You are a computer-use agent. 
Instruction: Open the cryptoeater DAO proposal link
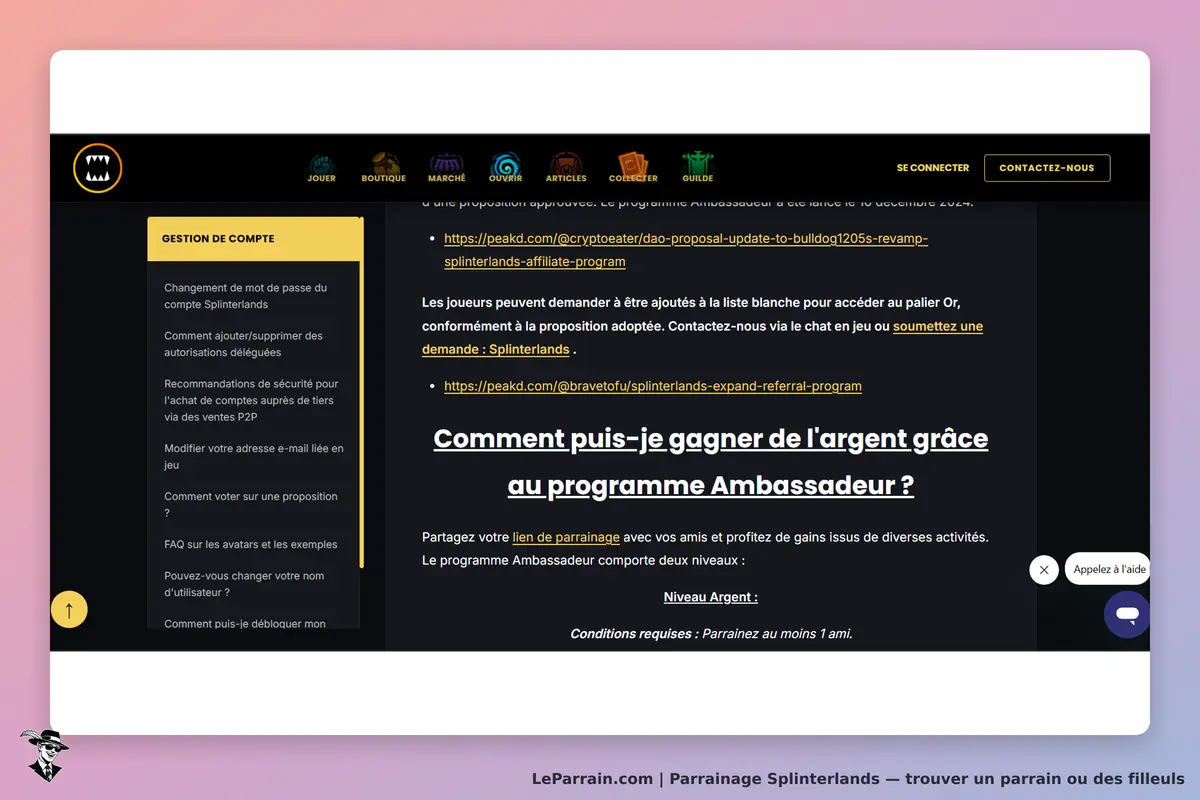(x=686, y=250)
